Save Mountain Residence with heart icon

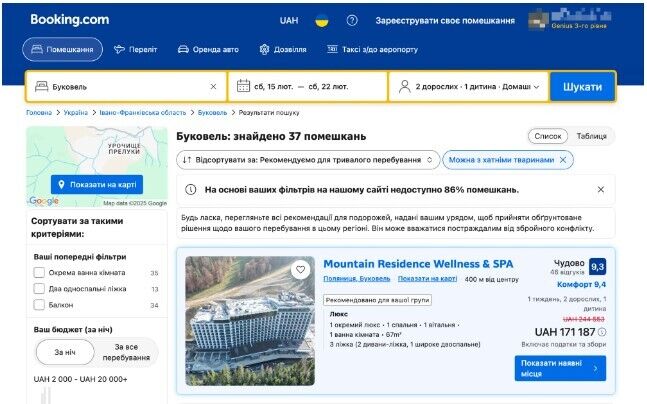tap(300, 269)
